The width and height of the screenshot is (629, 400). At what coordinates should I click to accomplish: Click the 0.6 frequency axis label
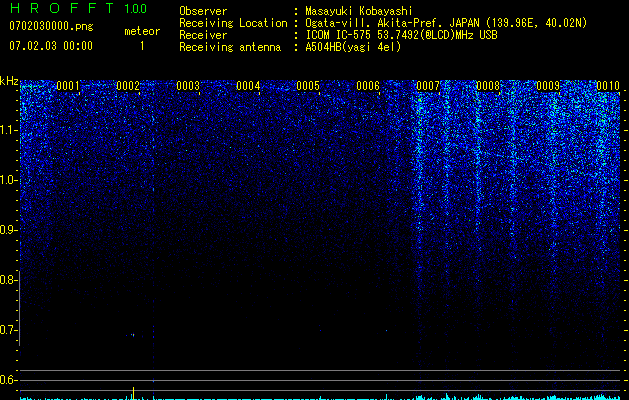pos(8,380)
